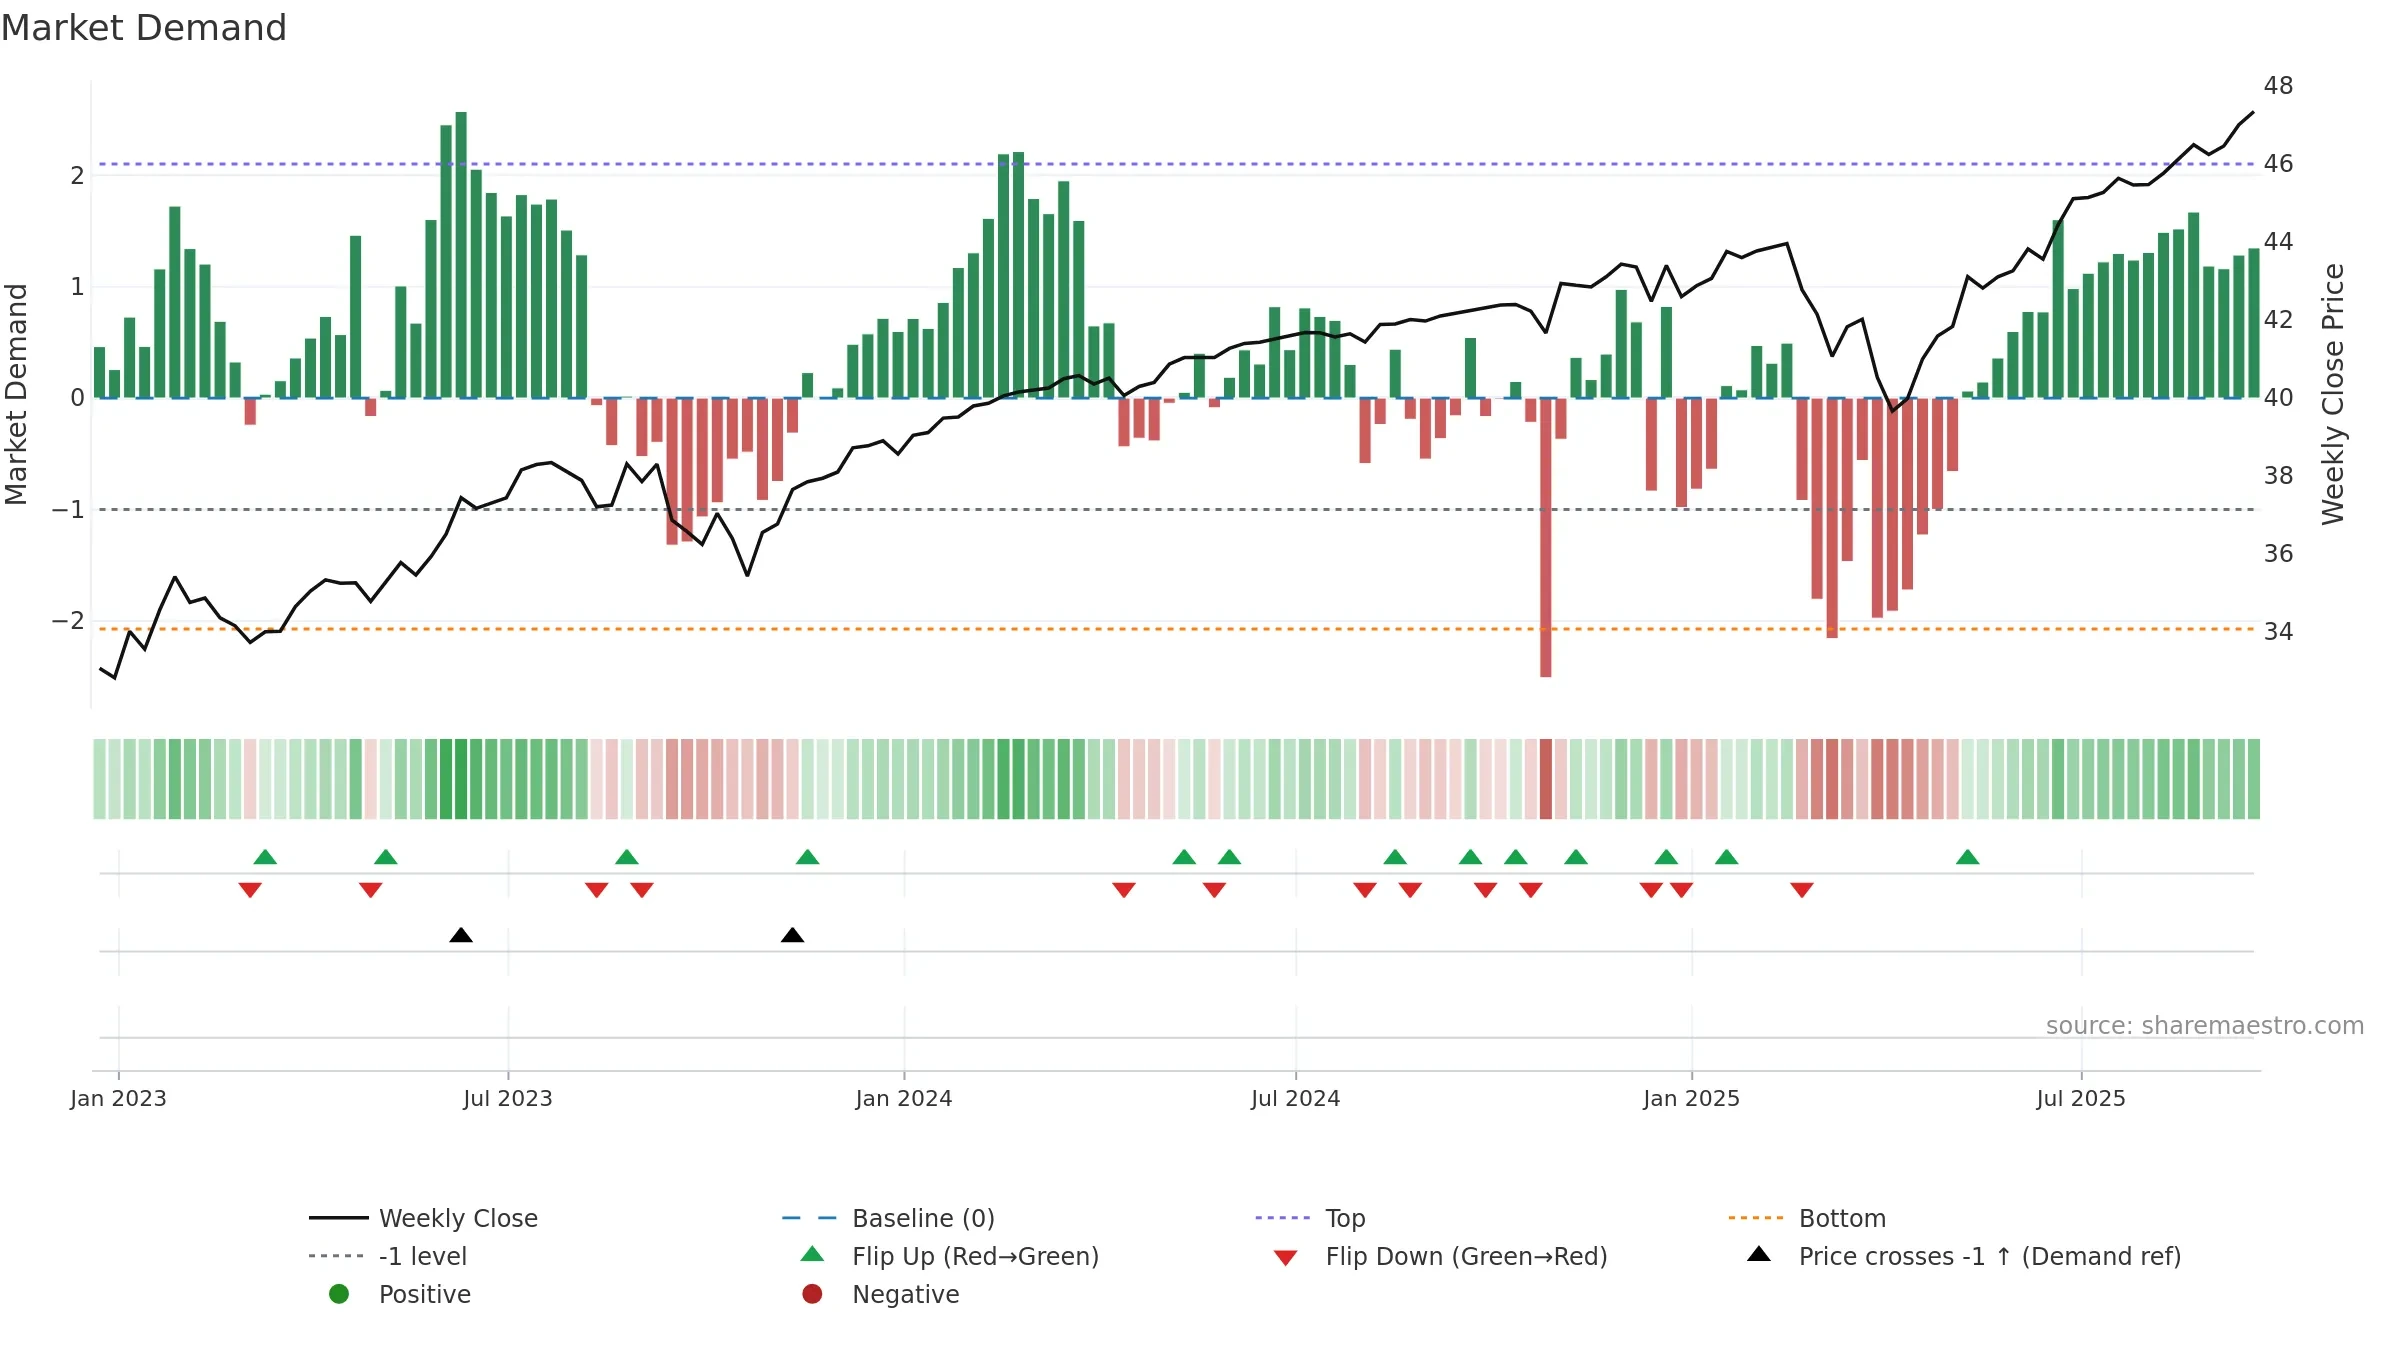
Task: Click the first red flip-down marker after Jan 2023
Action: (x=250, y=890)
